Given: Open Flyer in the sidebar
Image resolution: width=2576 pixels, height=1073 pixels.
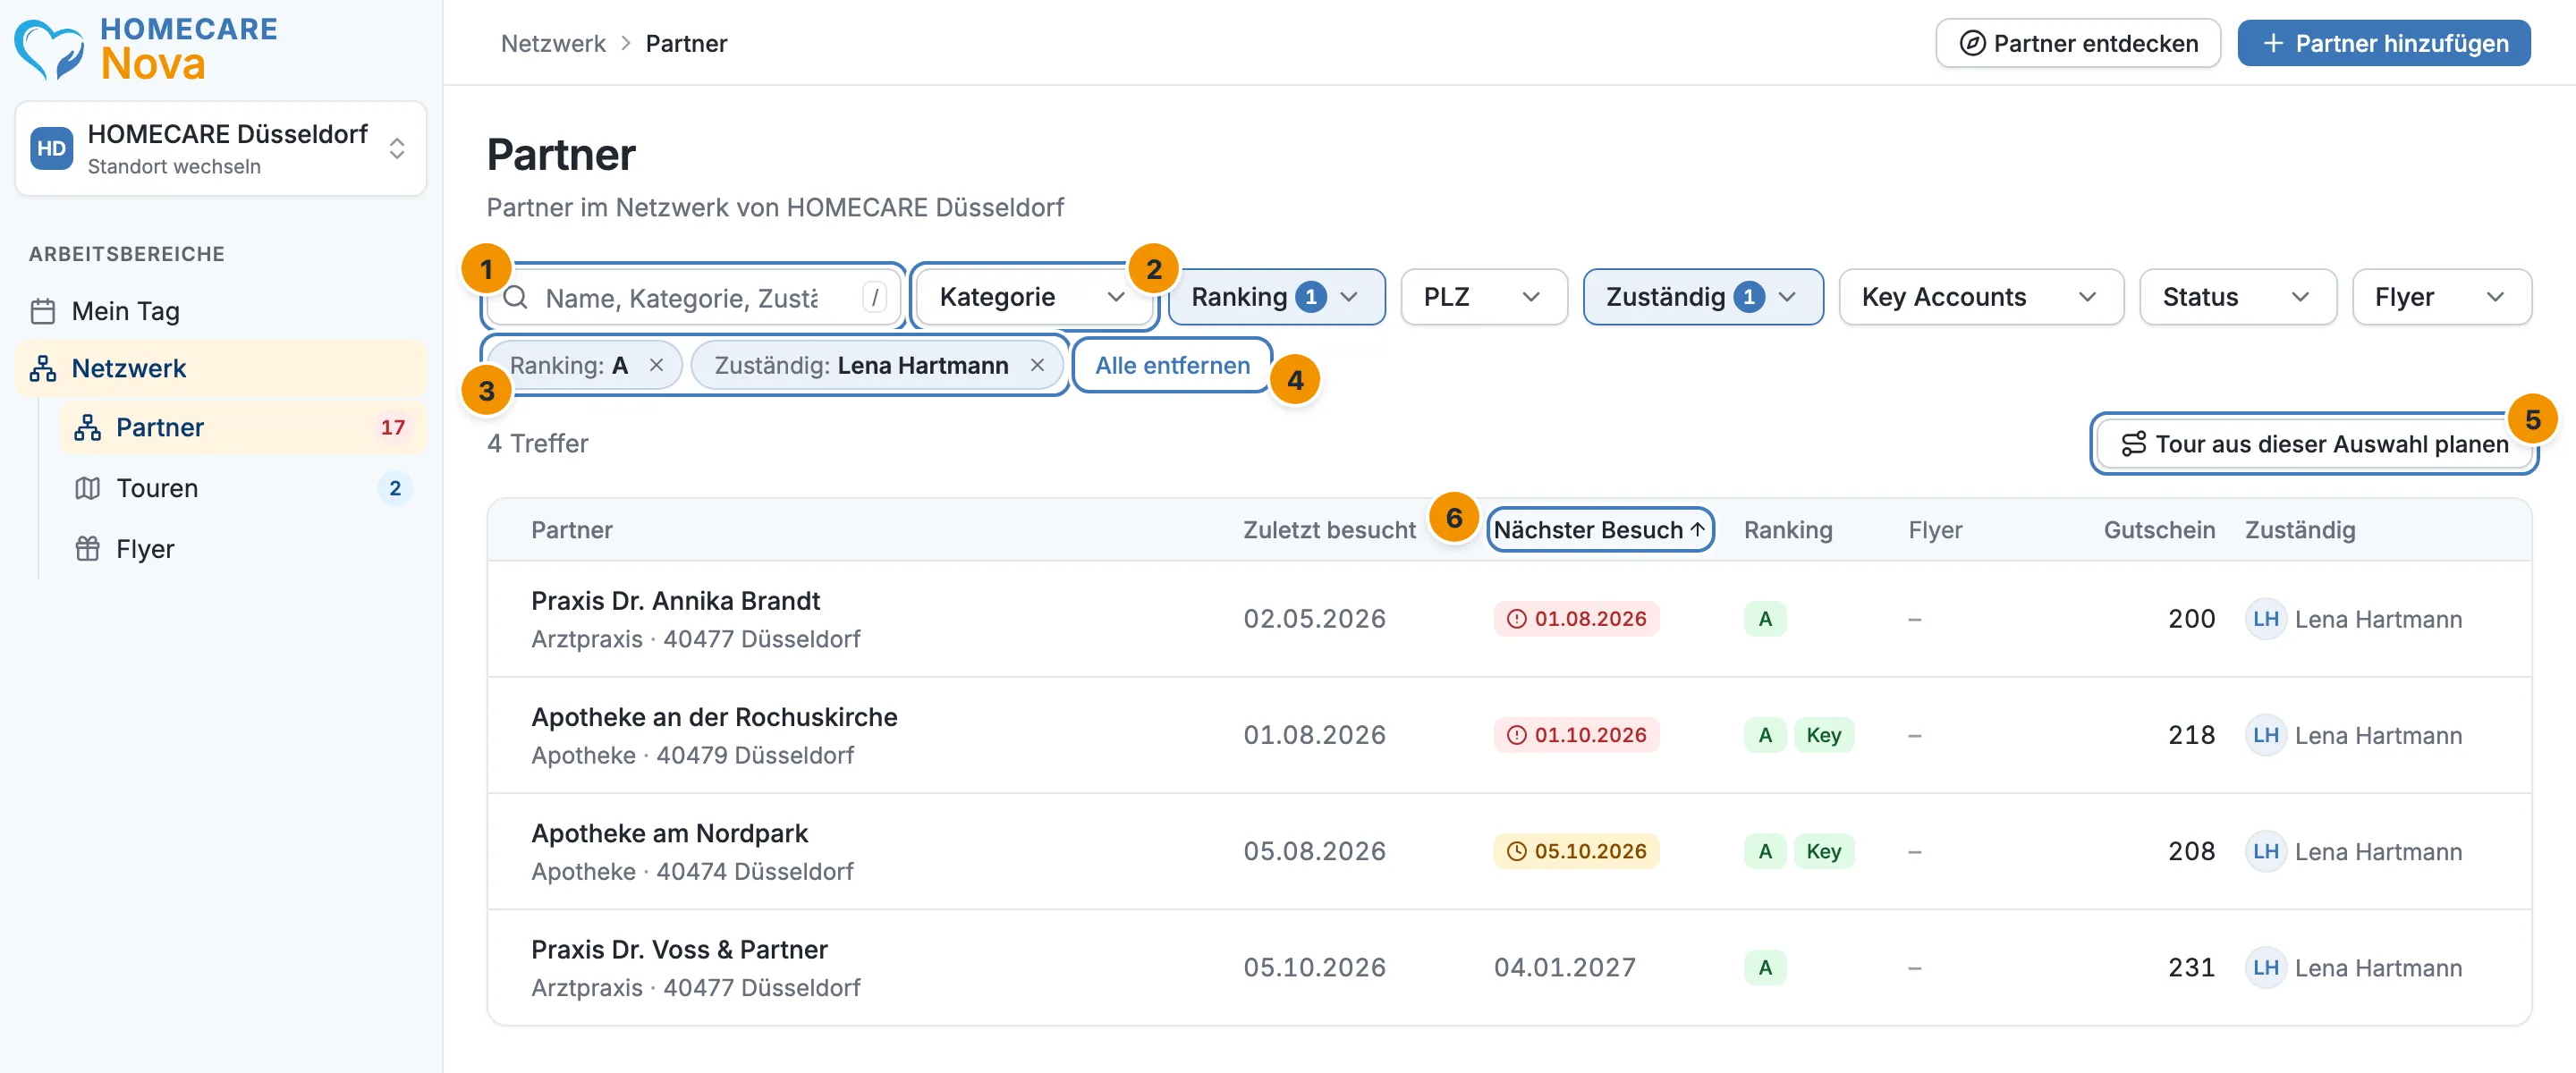Looking at the screenshot, I should pos(243,548).
